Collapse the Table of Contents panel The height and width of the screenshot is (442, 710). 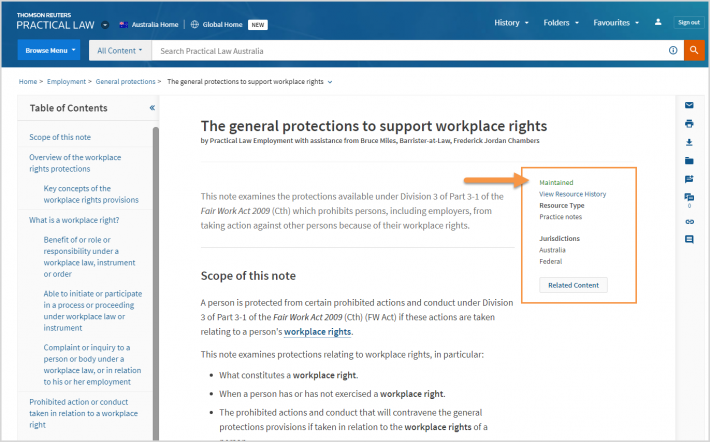tap(152, 108)
